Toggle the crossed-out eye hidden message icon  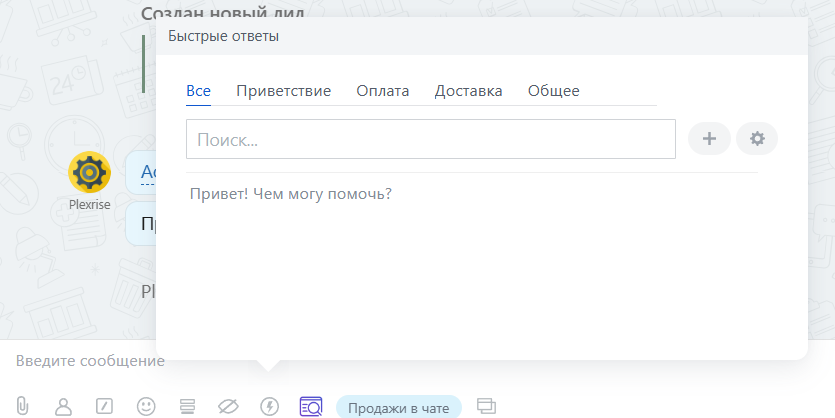point(229,406)
